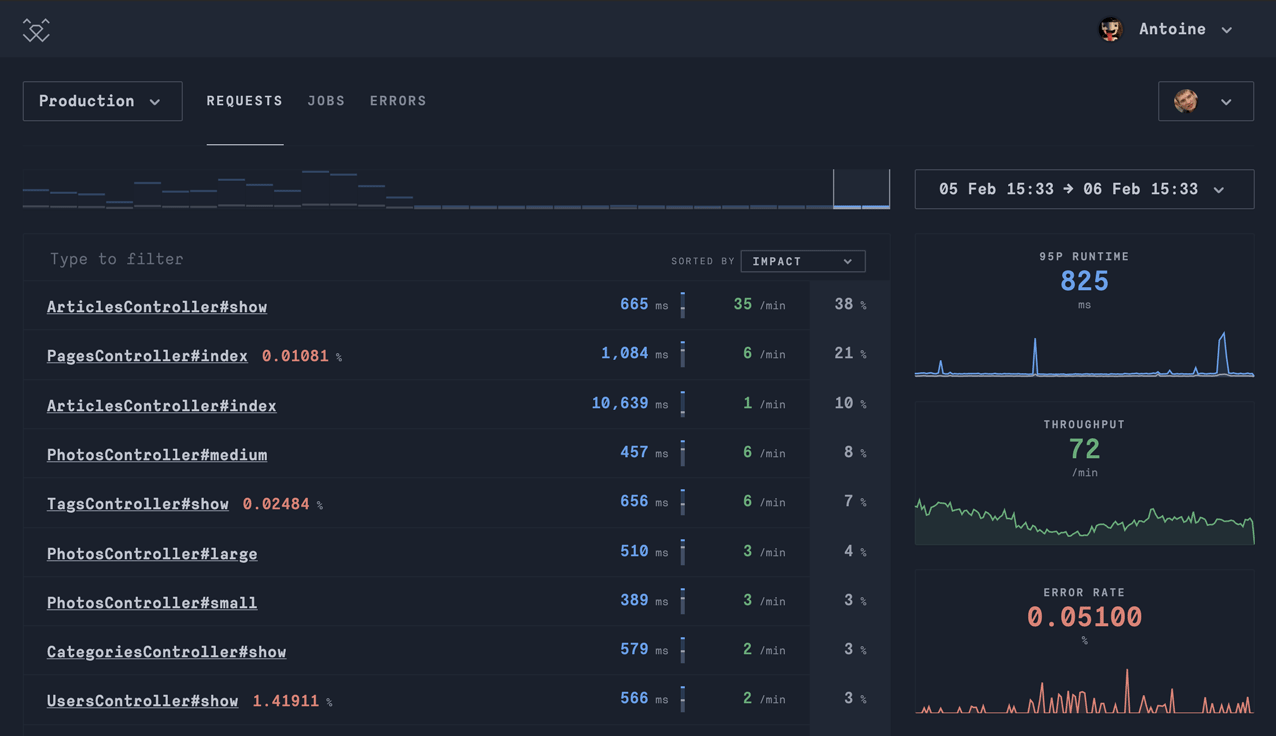Viewport: 1276px width, 736px height.
Task: Click the 35 /min throughput value
Action: (x=759, y=304)
